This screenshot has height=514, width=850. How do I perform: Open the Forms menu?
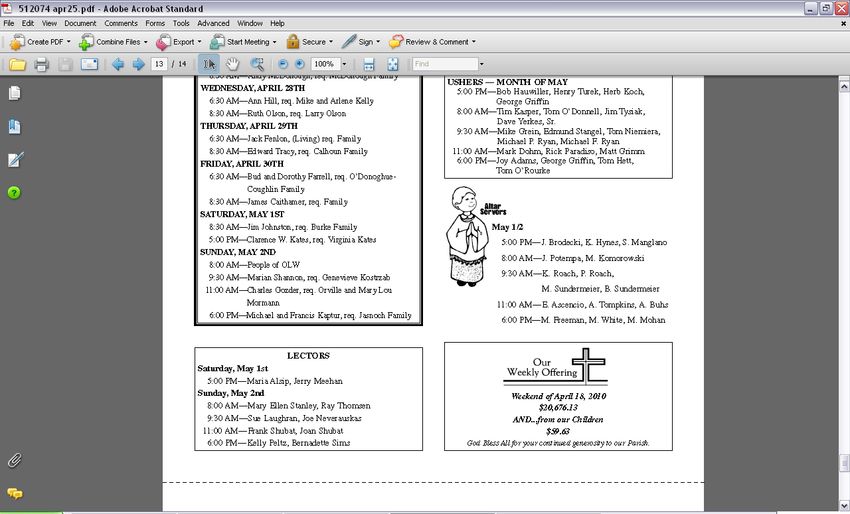coord(155,23)
